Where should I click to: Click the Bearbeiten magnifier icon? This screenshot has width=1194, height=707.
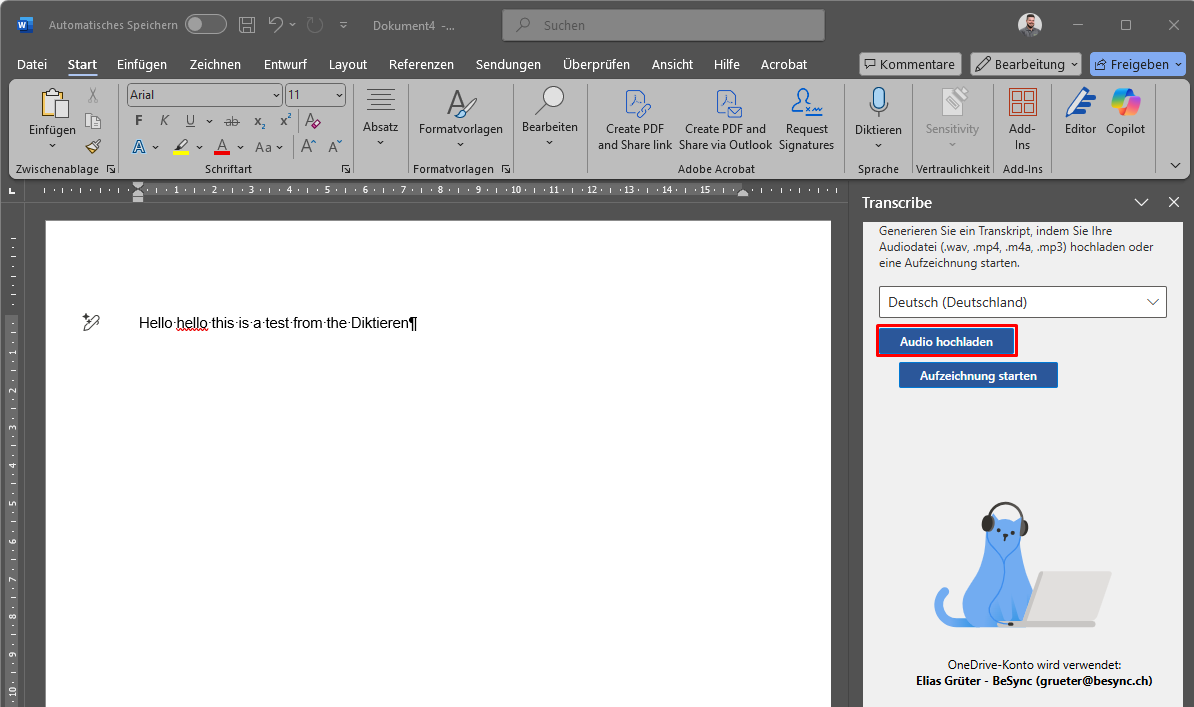(x=550, y=101)
